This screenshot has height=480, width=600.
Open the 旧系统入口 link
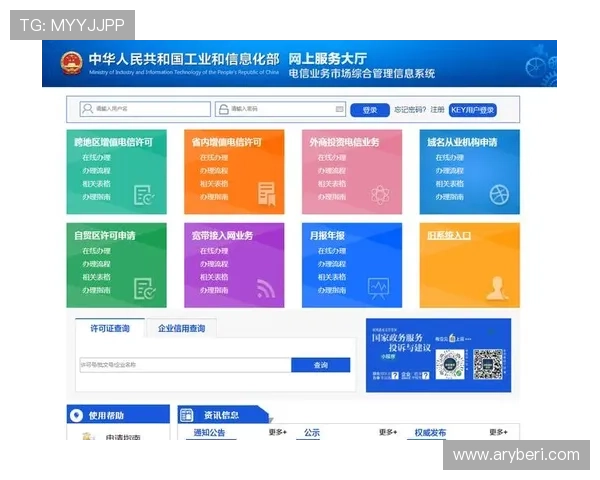(x=449, y=235)
